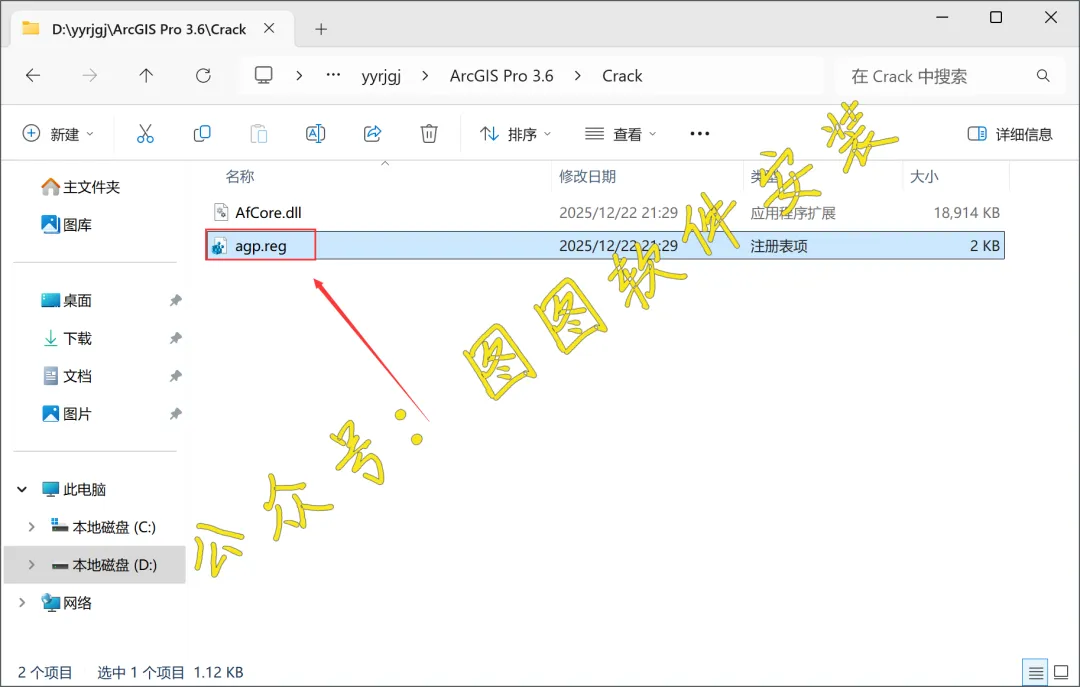The image size is (1080, 687).
Task: Toggle the 详细信息 details pane
Action: coord(1010,134)
